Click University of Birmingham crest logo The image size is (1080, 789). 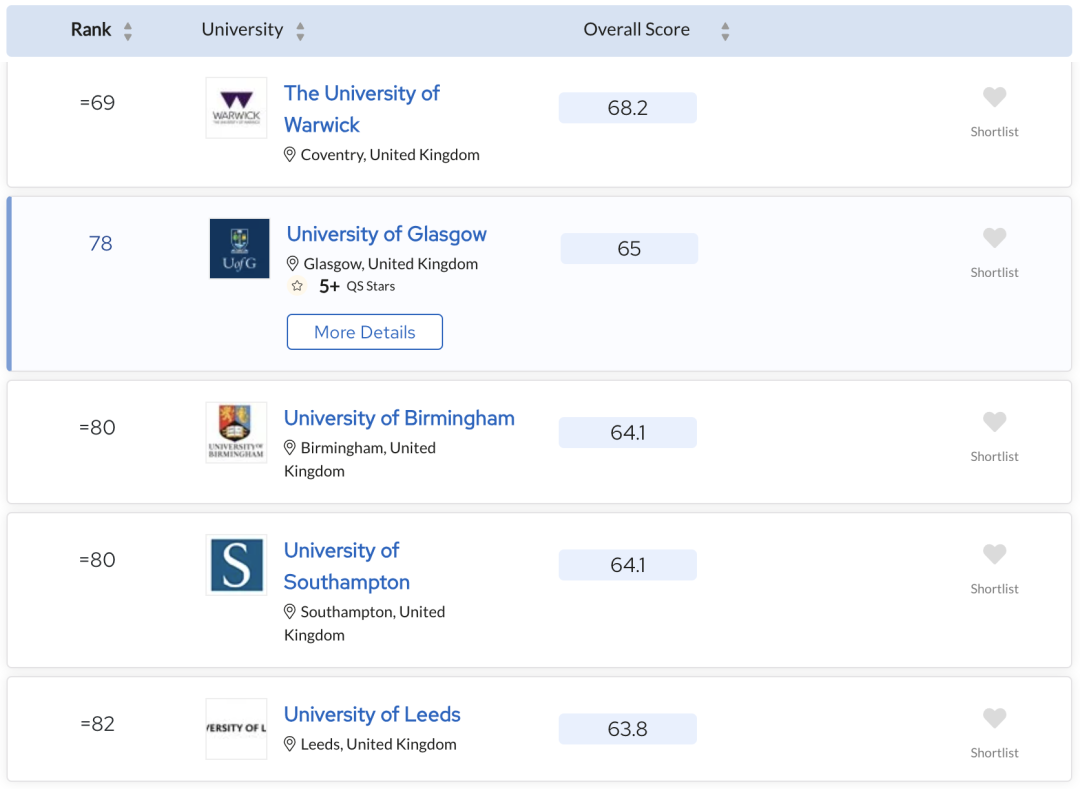(x=236, y=432)
